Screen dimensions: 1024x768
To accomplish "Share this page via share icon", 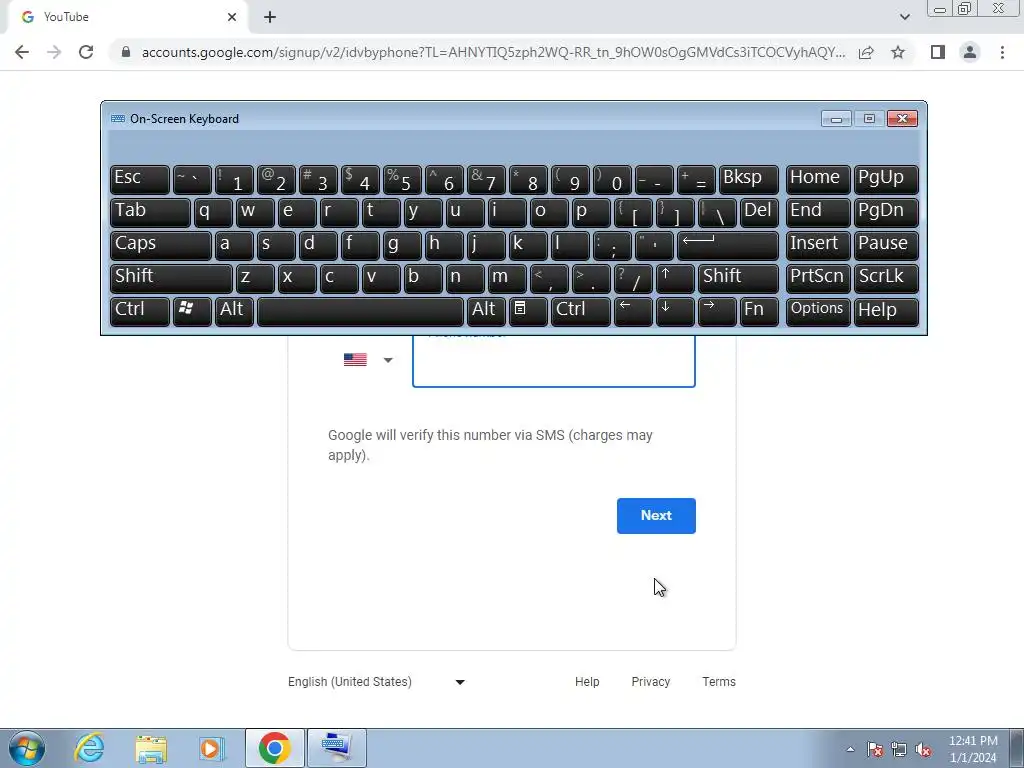I will point(866,52).
